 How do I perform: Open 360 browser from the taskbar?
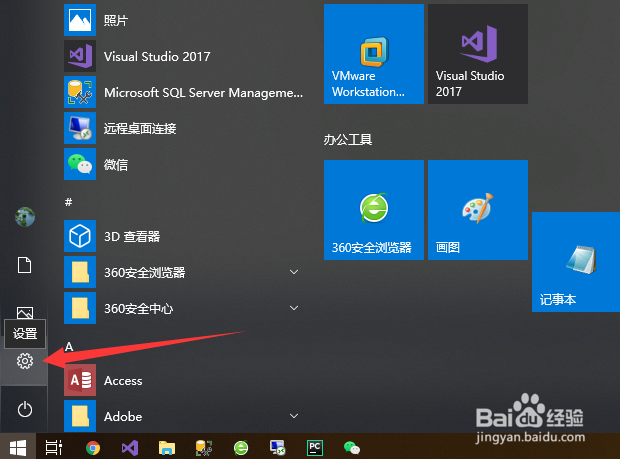[241, 448]
